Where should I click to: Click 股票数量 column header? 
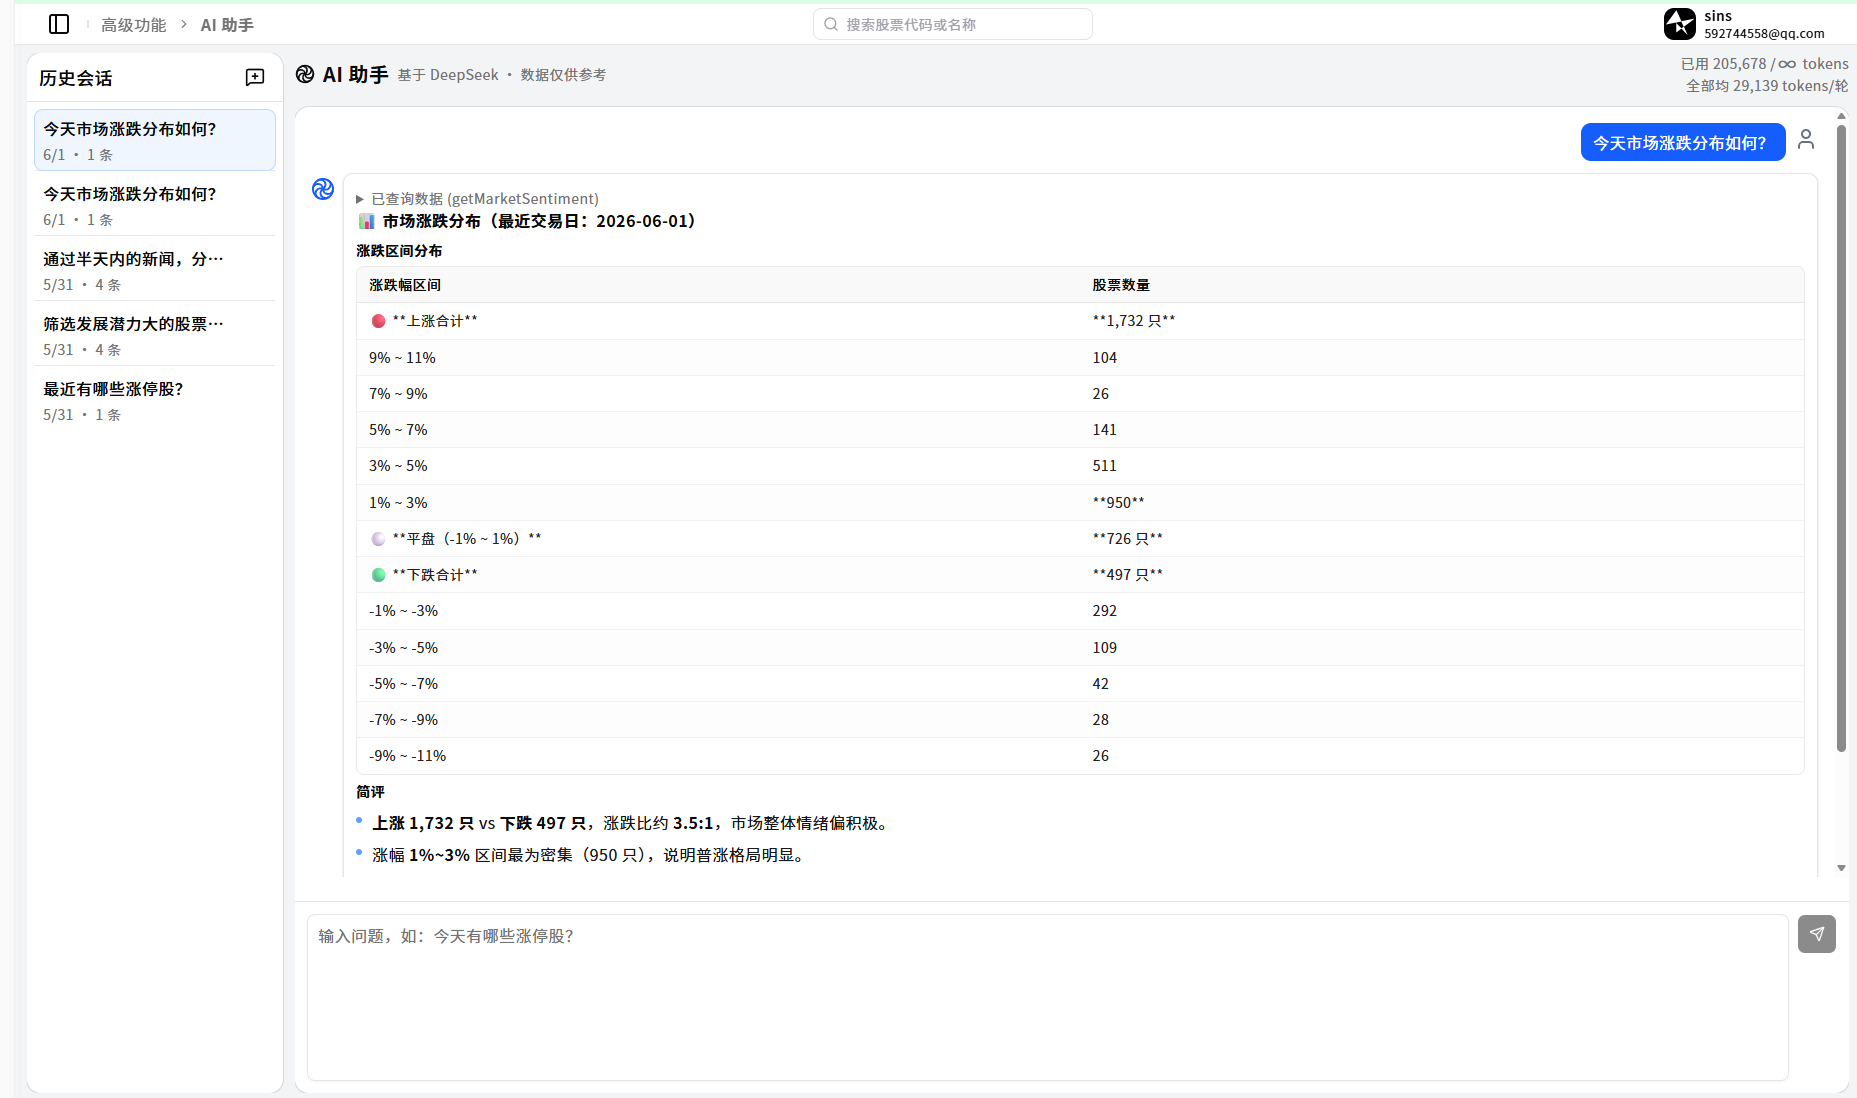click(1121, 285)
